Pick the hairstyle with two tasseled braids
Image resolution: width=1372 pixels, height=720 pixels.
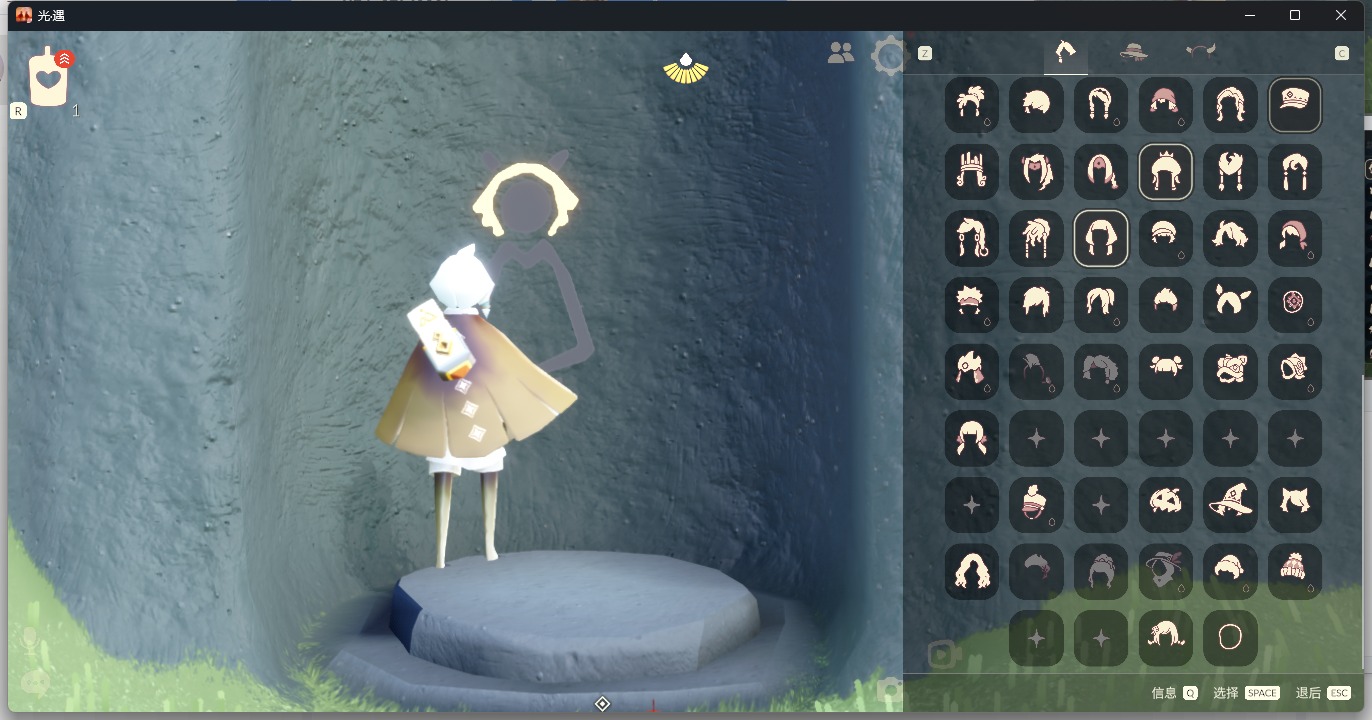[1230, 171]
